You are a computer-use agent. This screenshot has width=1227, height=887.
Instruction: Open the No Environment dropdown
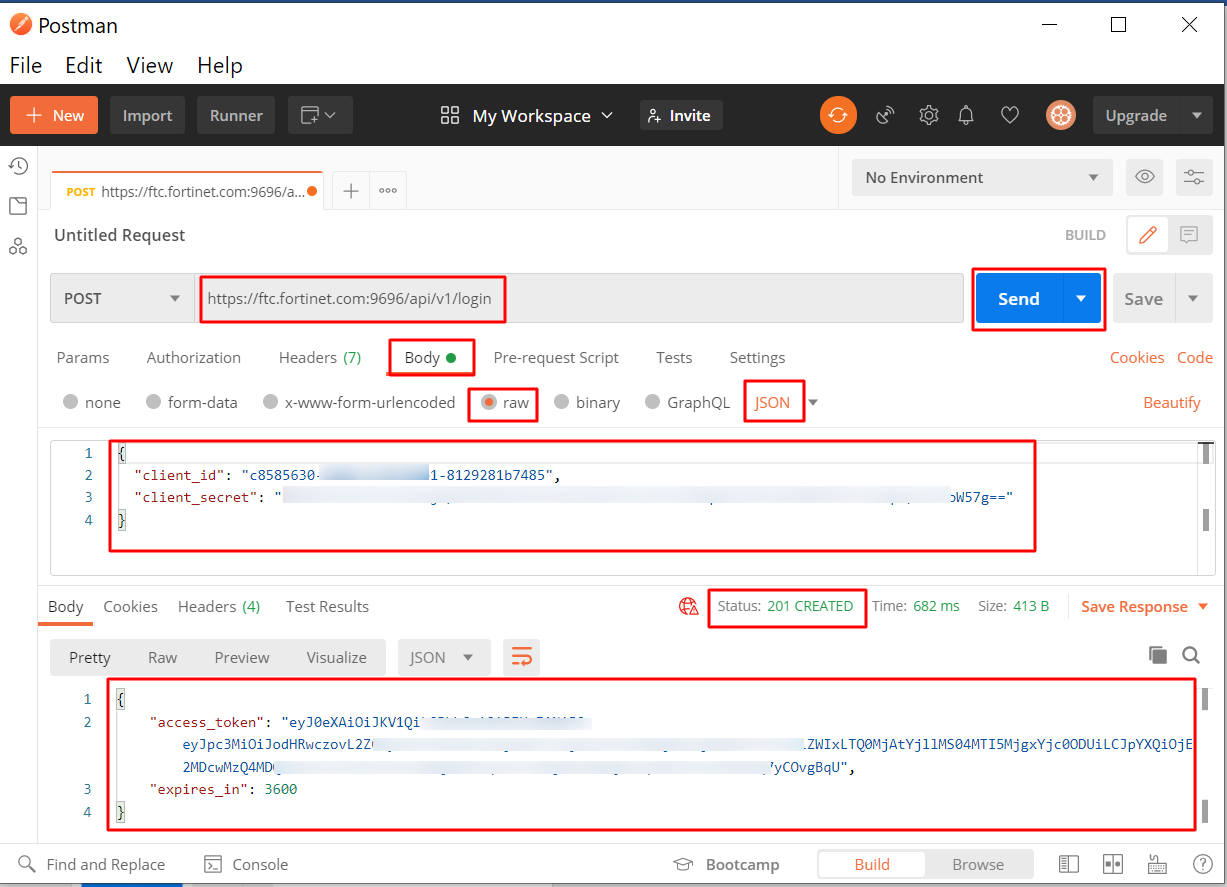(982, 177)
